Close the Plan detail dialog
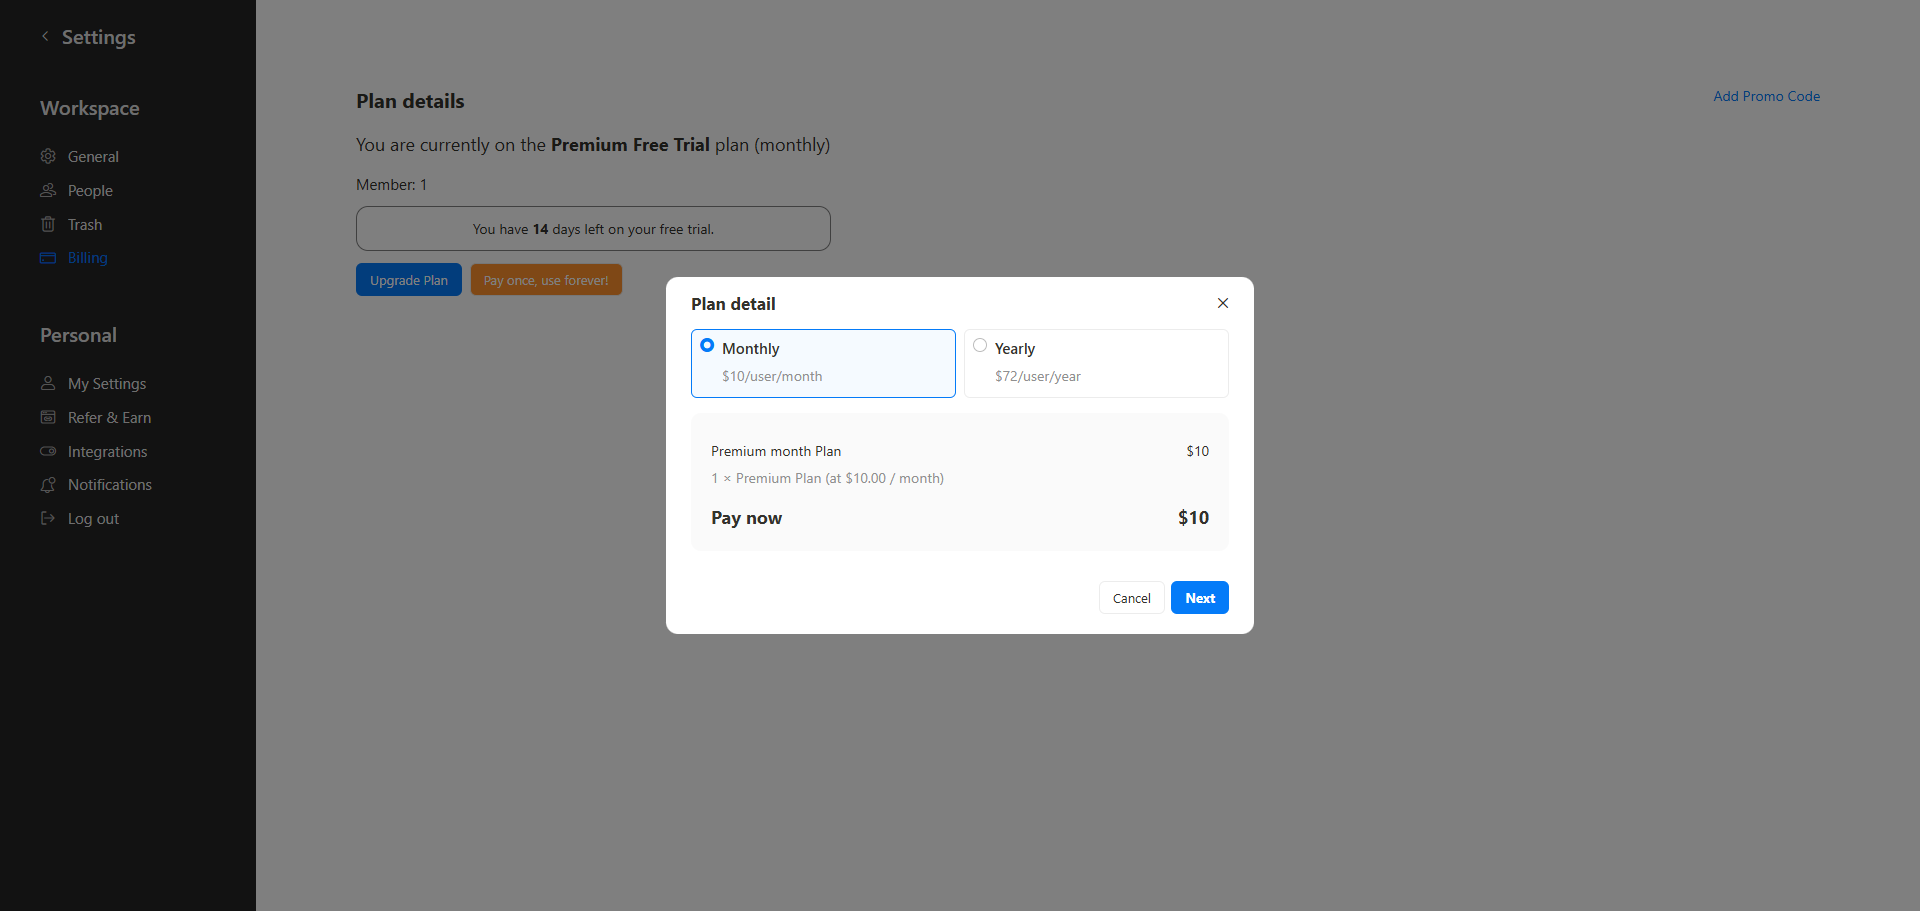 1222,303
